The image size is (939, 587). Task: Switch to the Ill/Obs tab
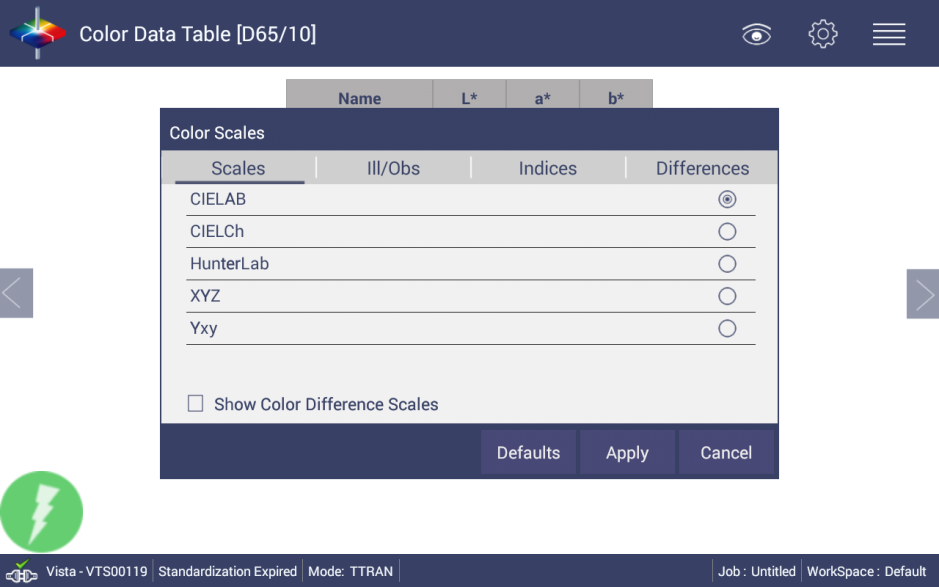[393, 168]
